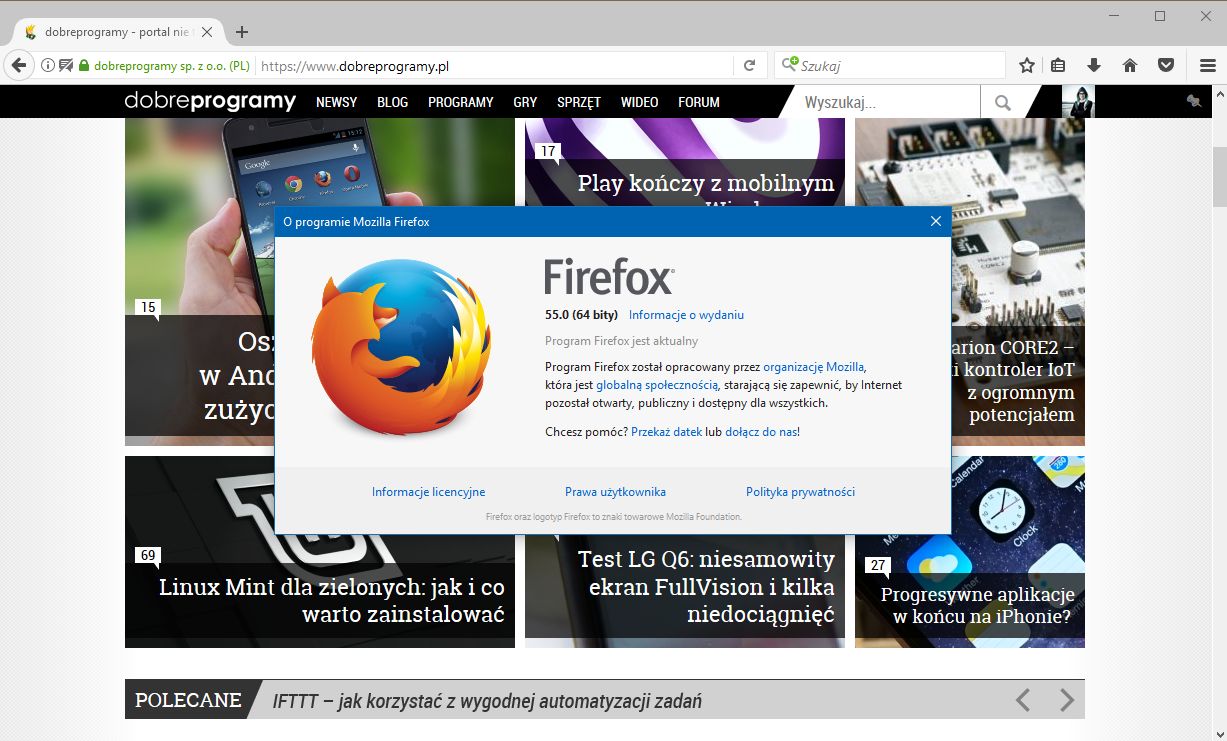This screenshot has width=1227, height=741.
Task: Open the GRY menu item
Action: (x=525, y=102)
